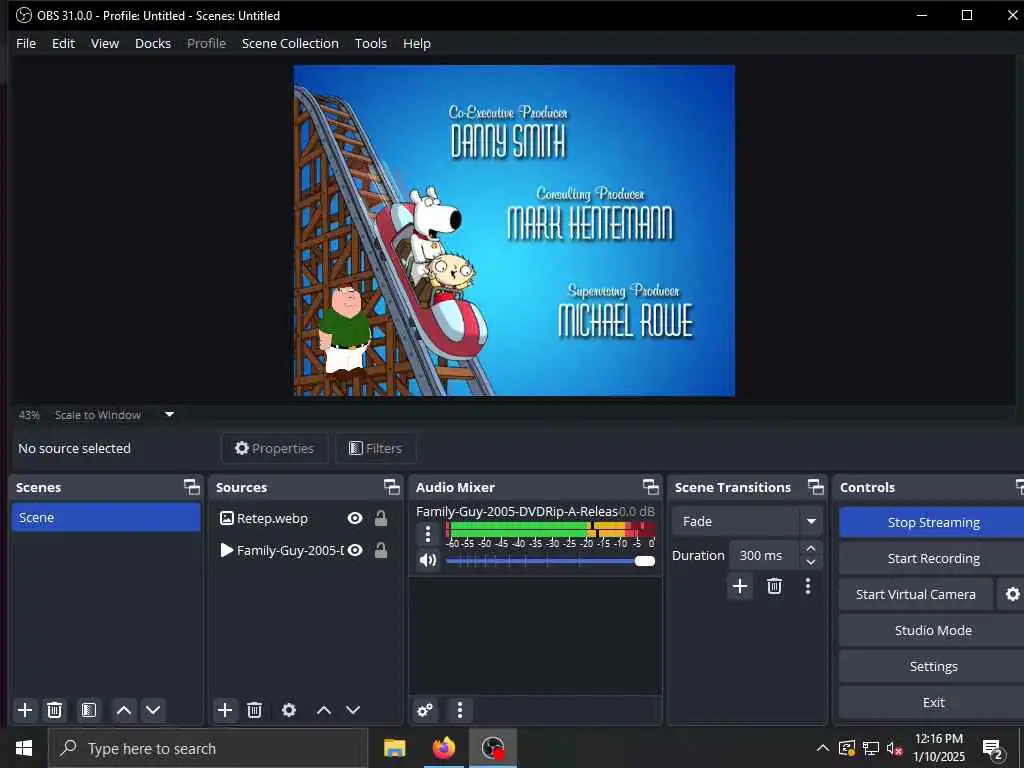Open source properties gear in Sources panel

pos(289,710)
